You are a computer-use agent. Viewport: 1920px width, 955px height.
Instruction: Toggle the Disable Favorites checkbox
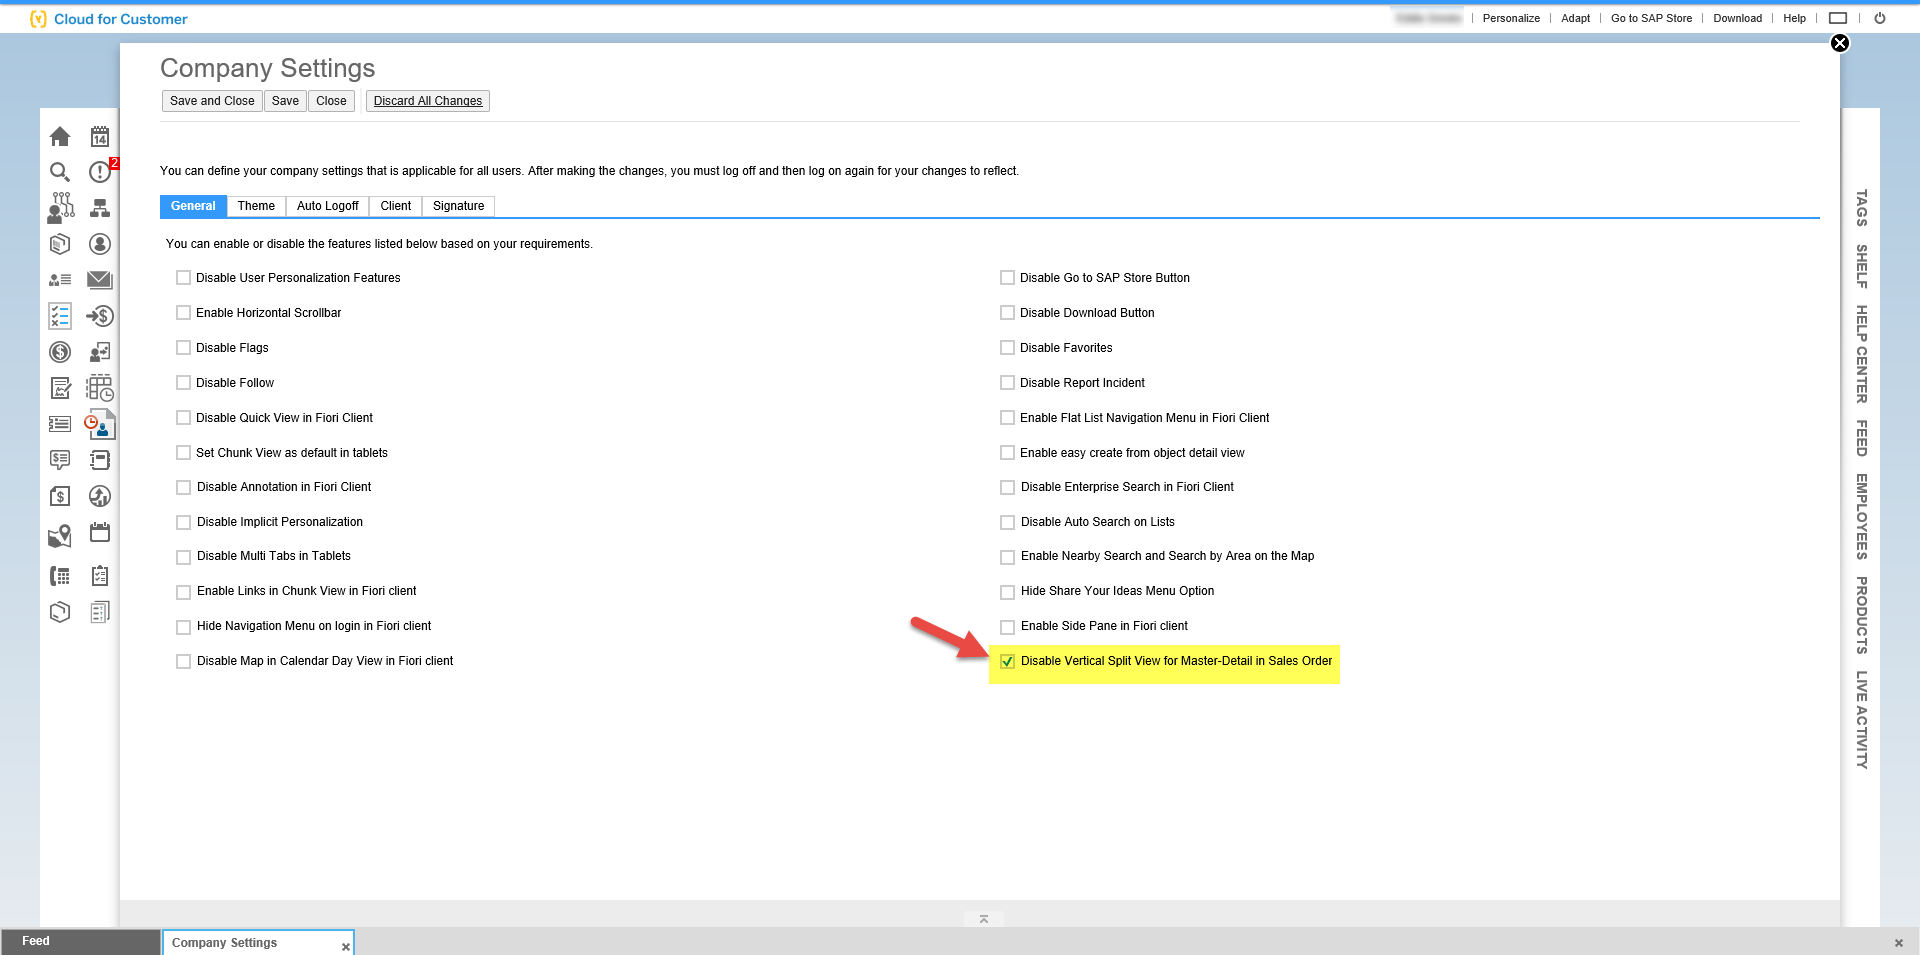pos(1007,348)
